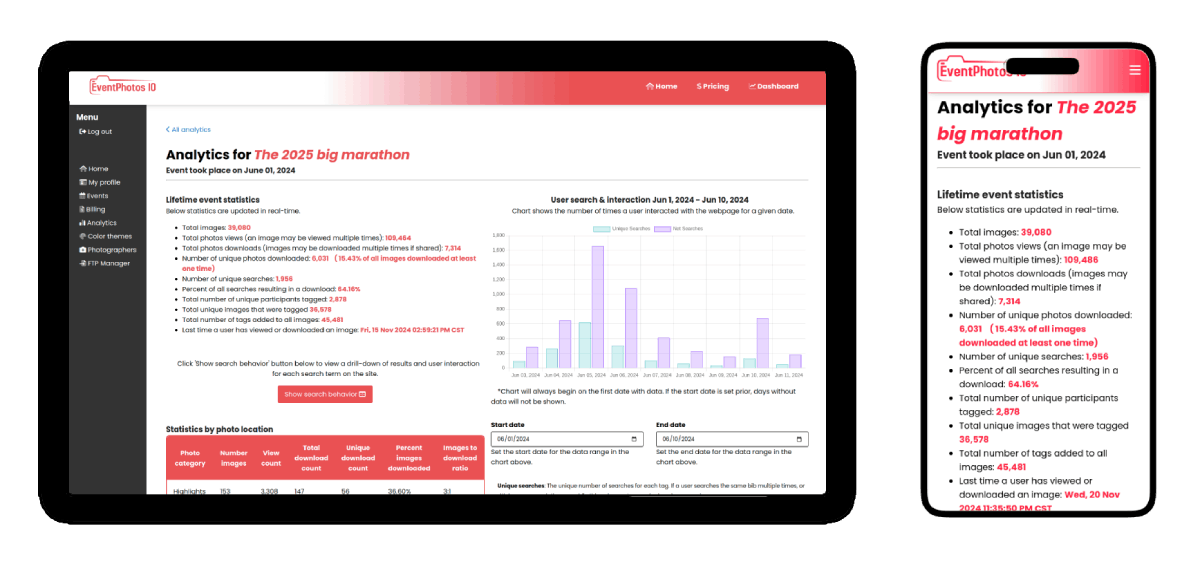
Task: Click the Billing document icon in sidebar
Action: tap(82, 209)
